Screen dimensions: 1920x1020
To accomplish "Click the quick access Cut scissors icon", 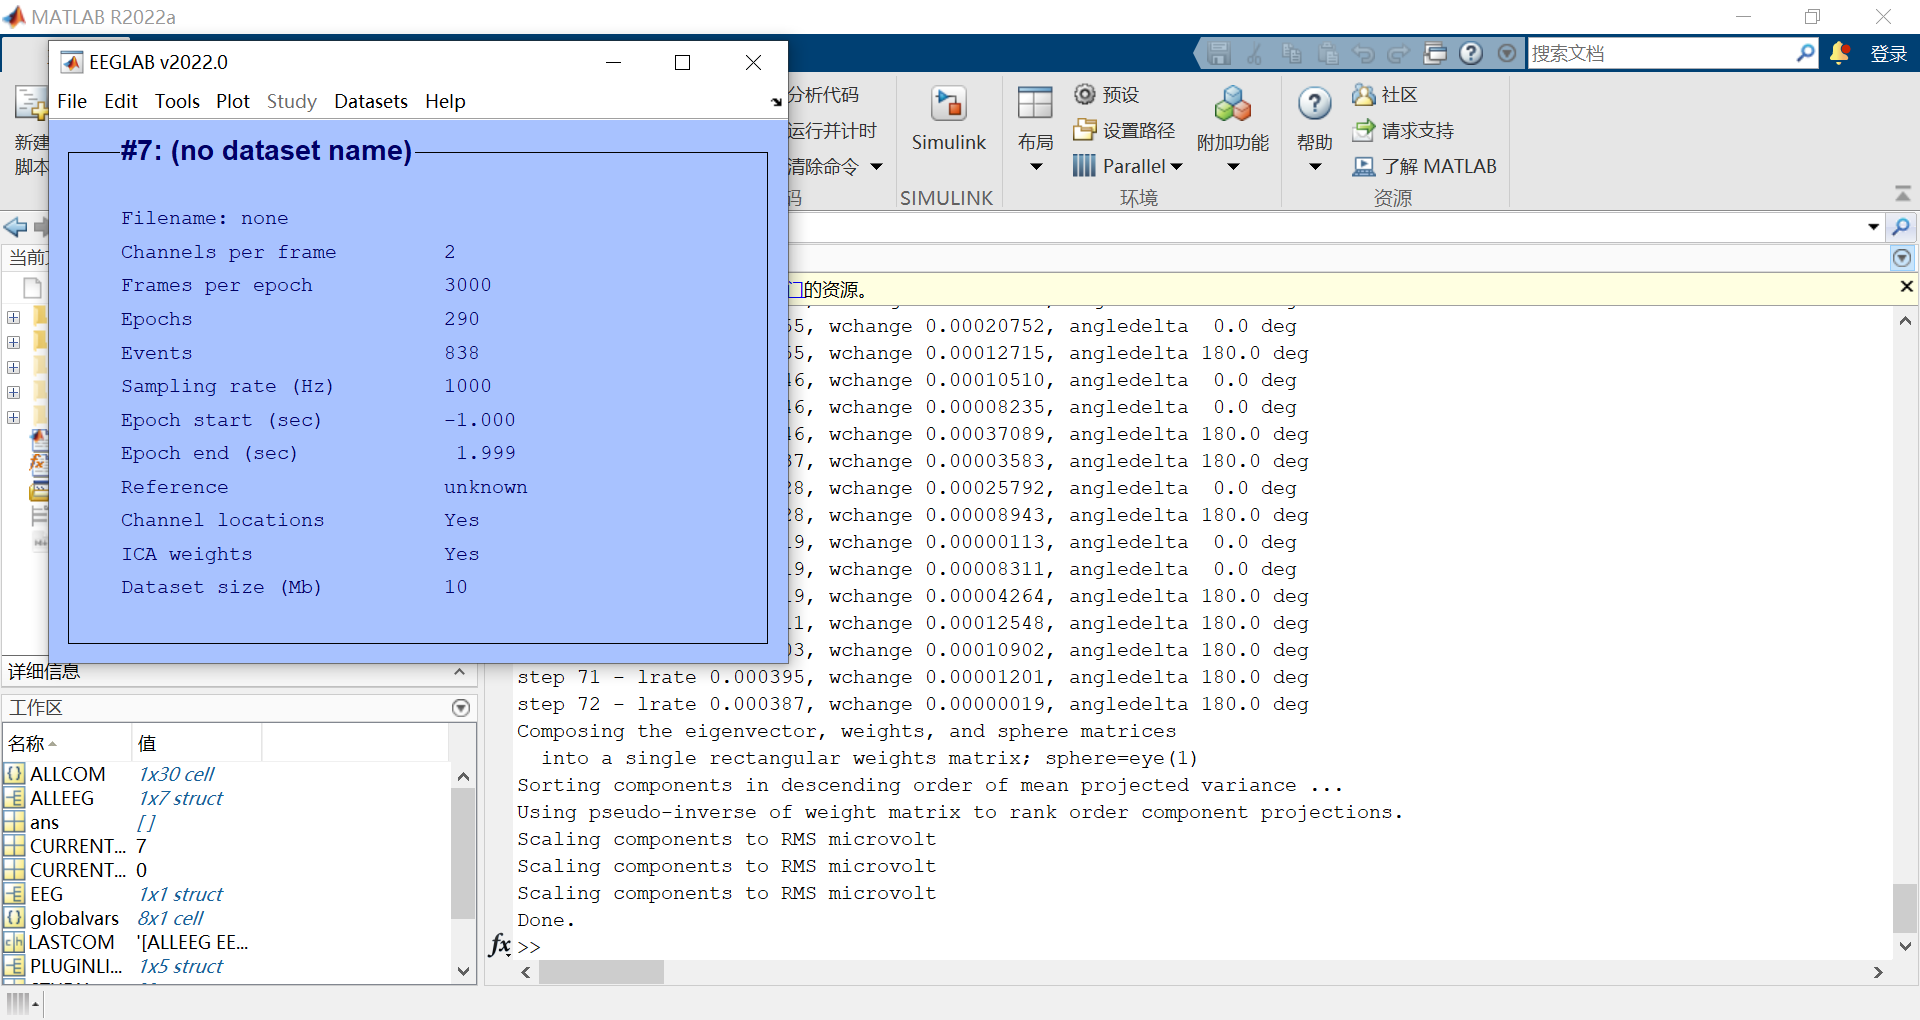I will [x=1255, y=54].
